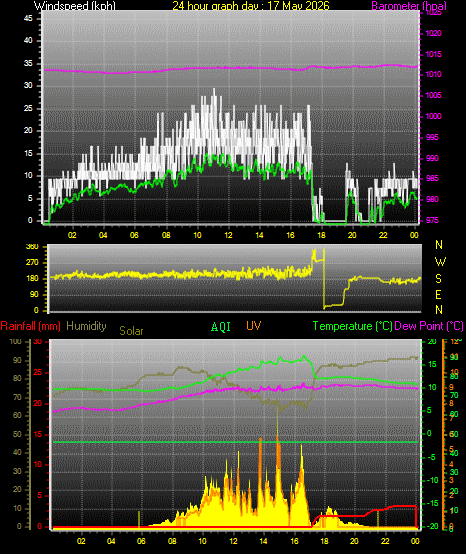466x554 pixels.
Task: Click the "-10" temperature axis value
Action: coord(433,480)
